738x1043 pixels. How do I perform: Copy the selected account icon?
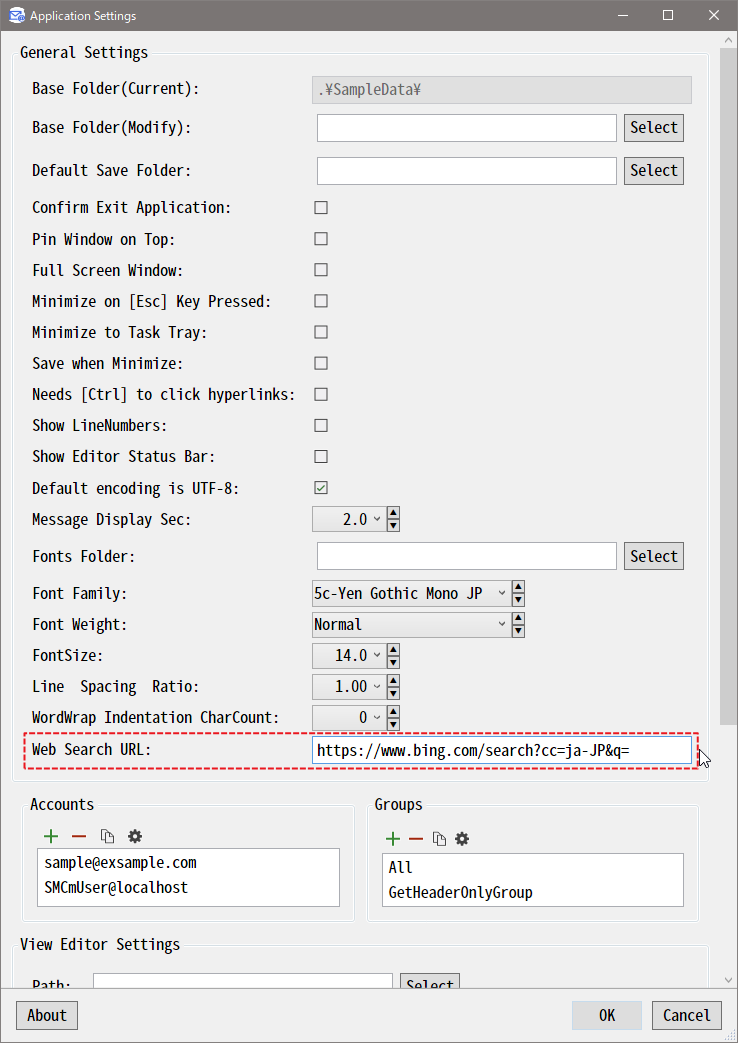coord(107,836)
